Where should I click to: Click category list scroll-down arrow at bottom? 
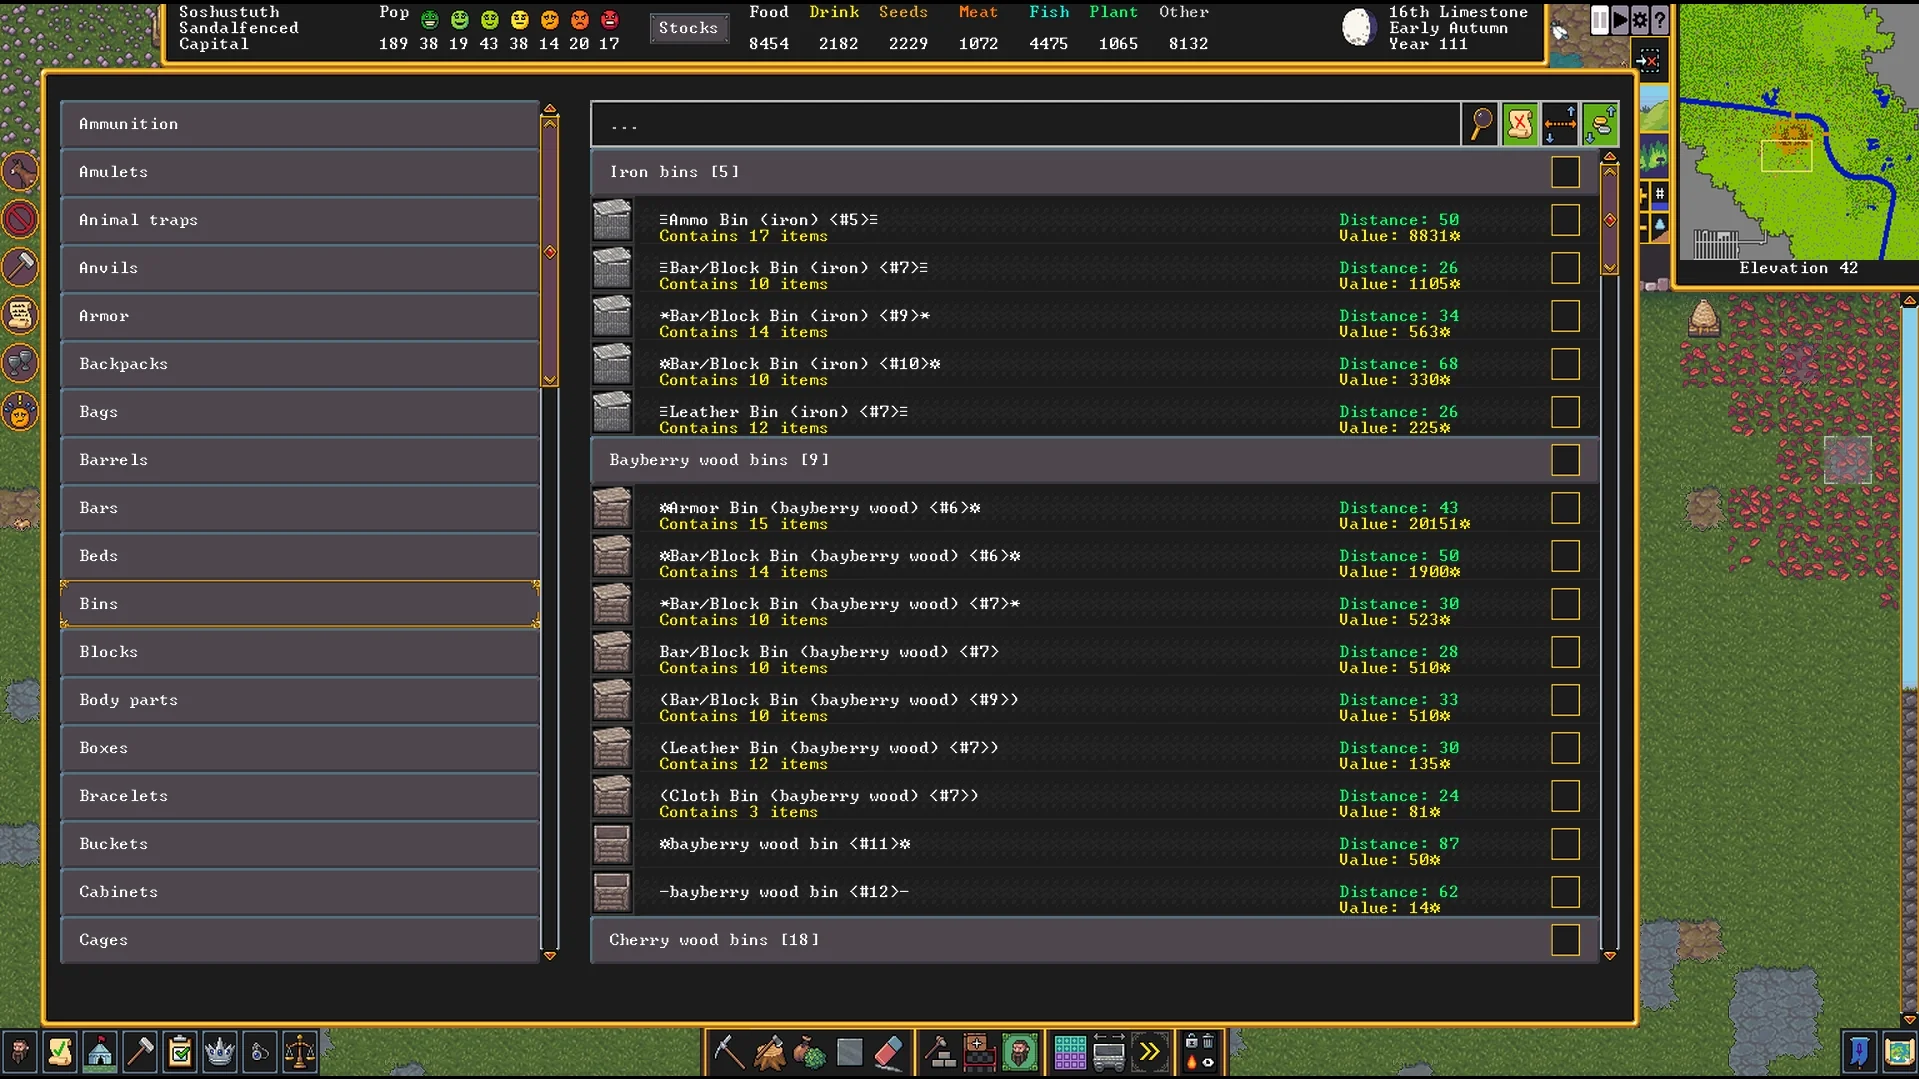click(x=549, y=956)
